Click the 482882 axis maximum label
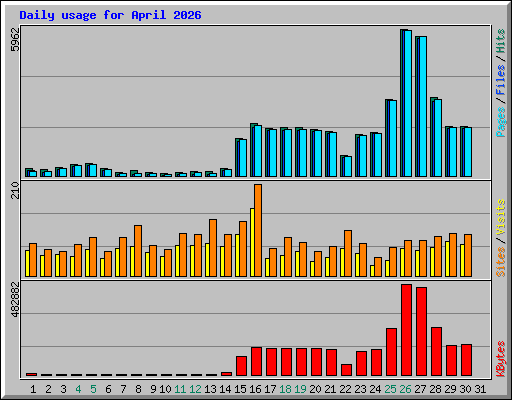The width and height of the screenshot is (512, 400). click(15, 299)
